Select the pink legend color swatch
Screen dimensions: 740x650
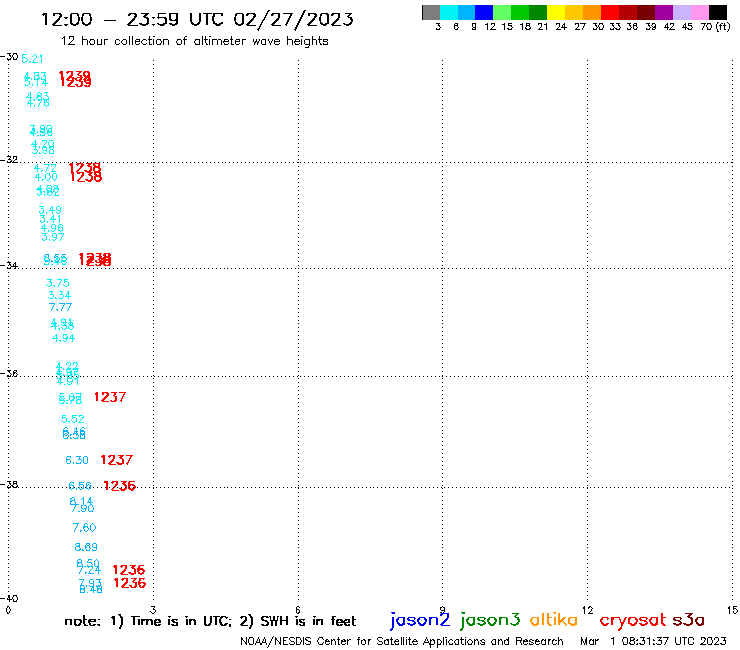click(700, 12)
